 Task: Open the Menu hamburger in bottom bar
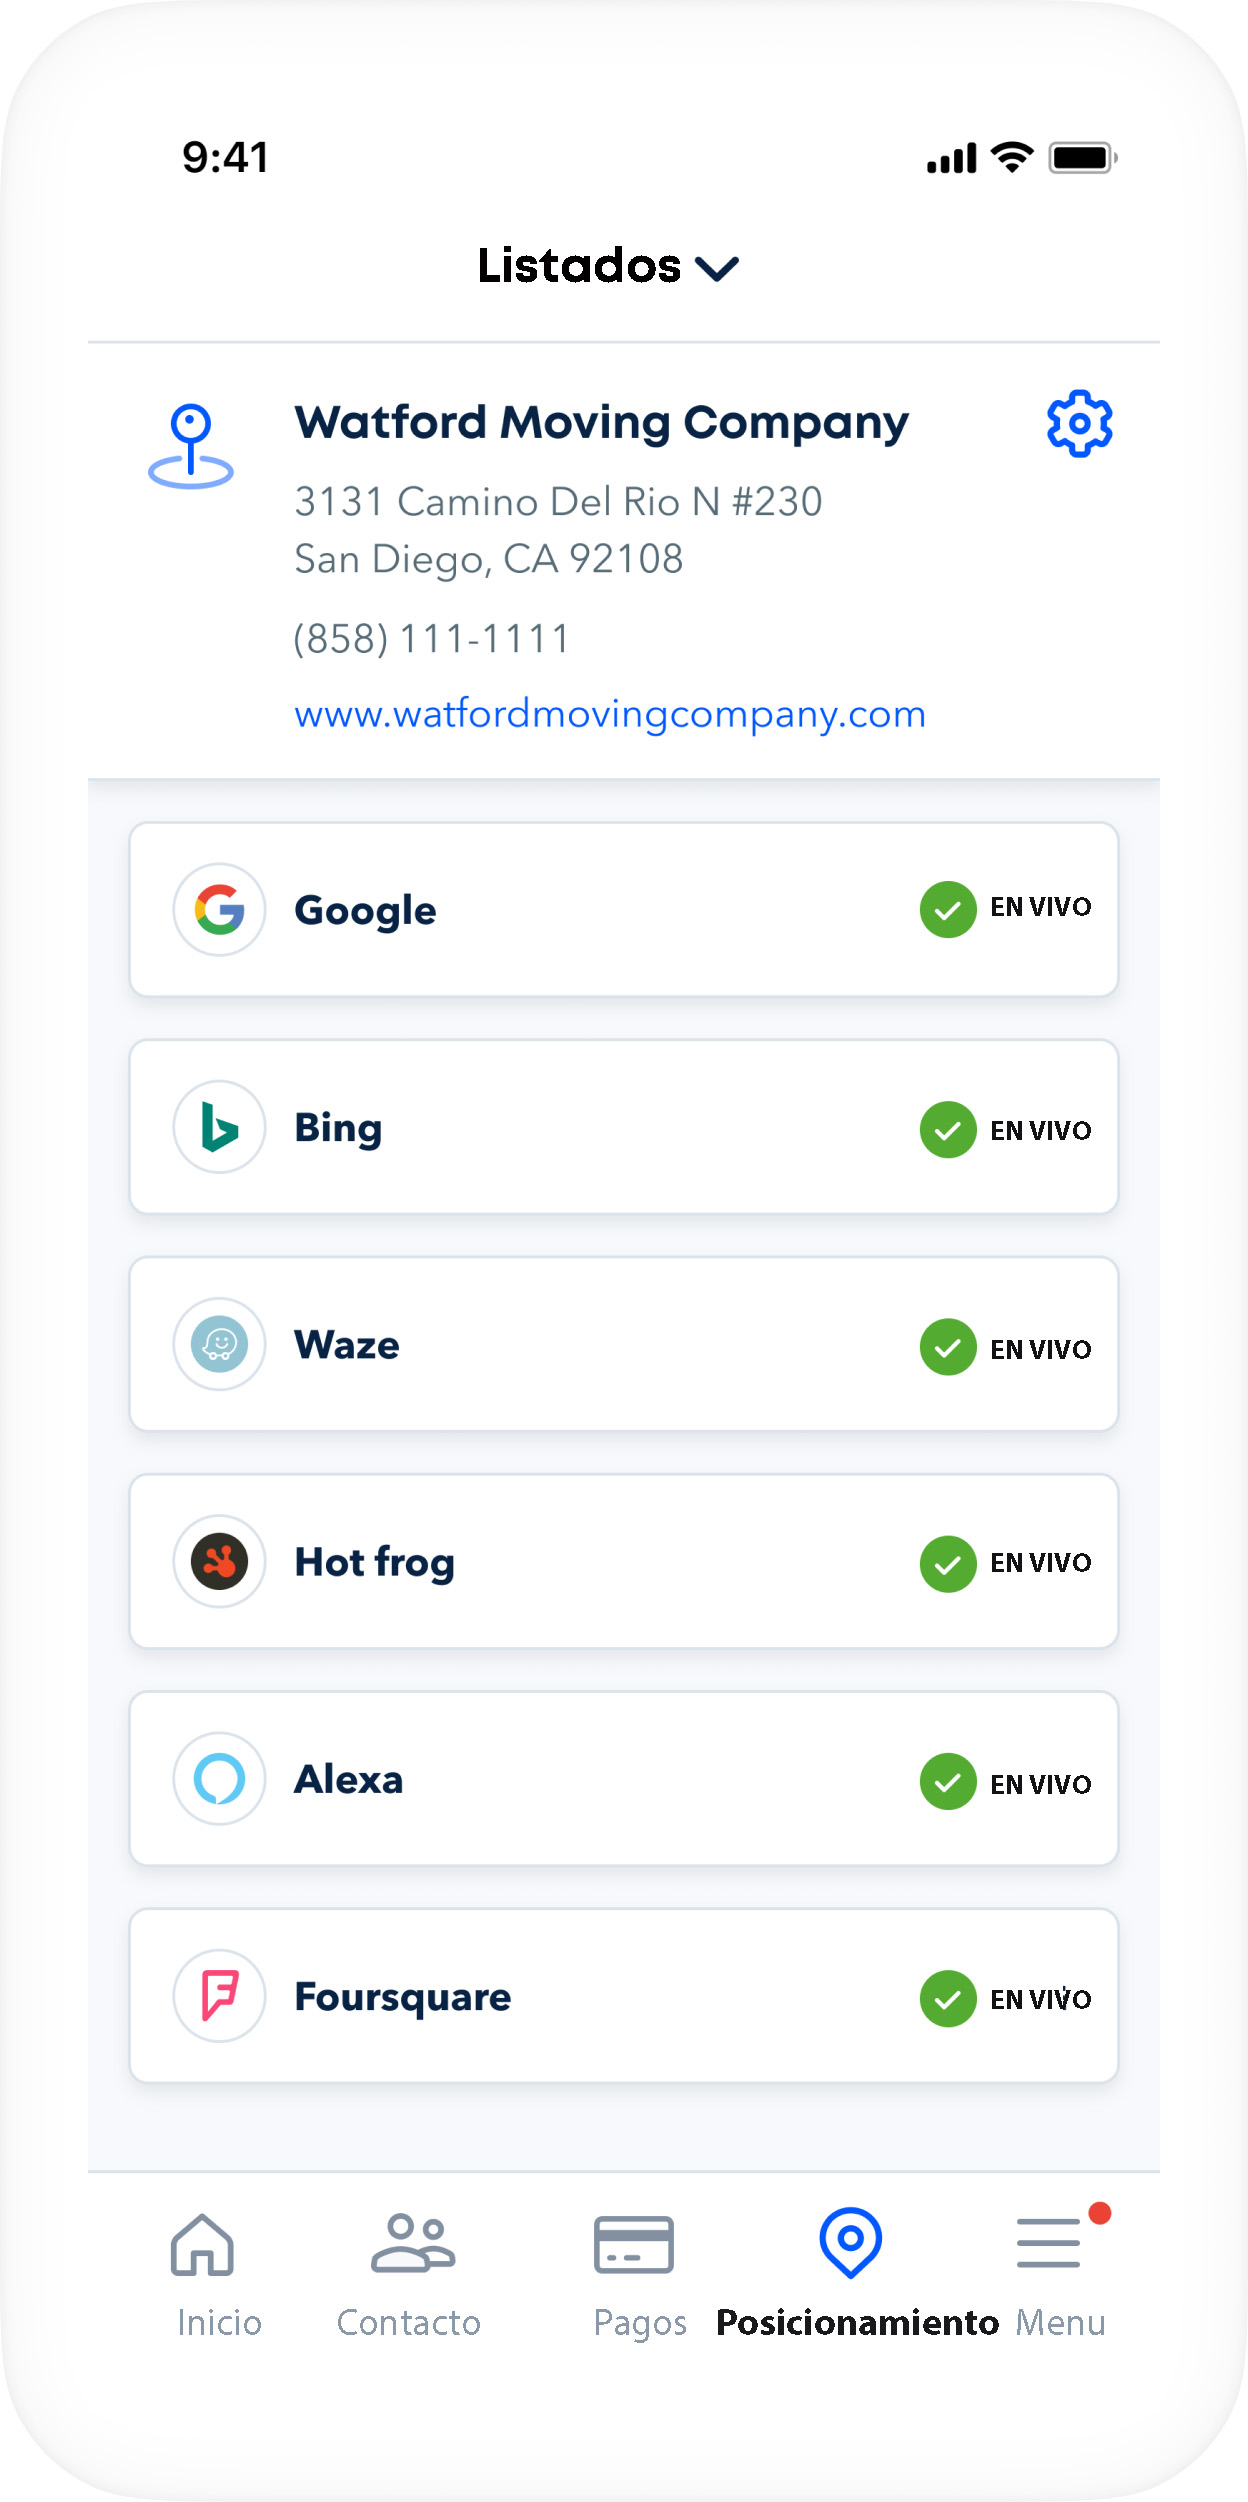tap(1049, 2244)
